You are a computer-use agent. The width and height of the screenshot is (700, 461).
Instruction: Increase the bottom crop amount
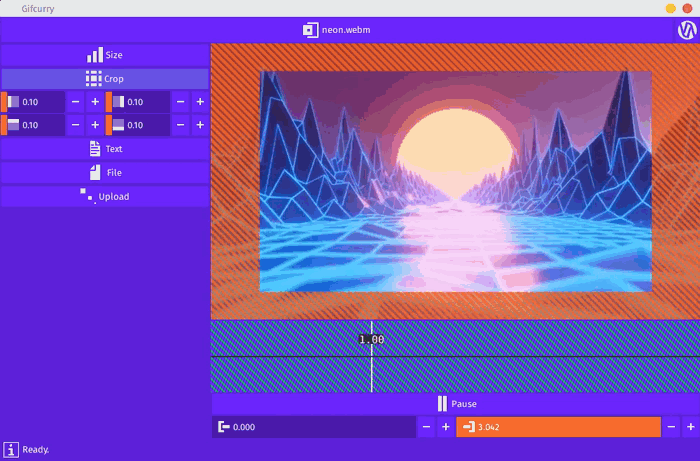coord(200,125)
